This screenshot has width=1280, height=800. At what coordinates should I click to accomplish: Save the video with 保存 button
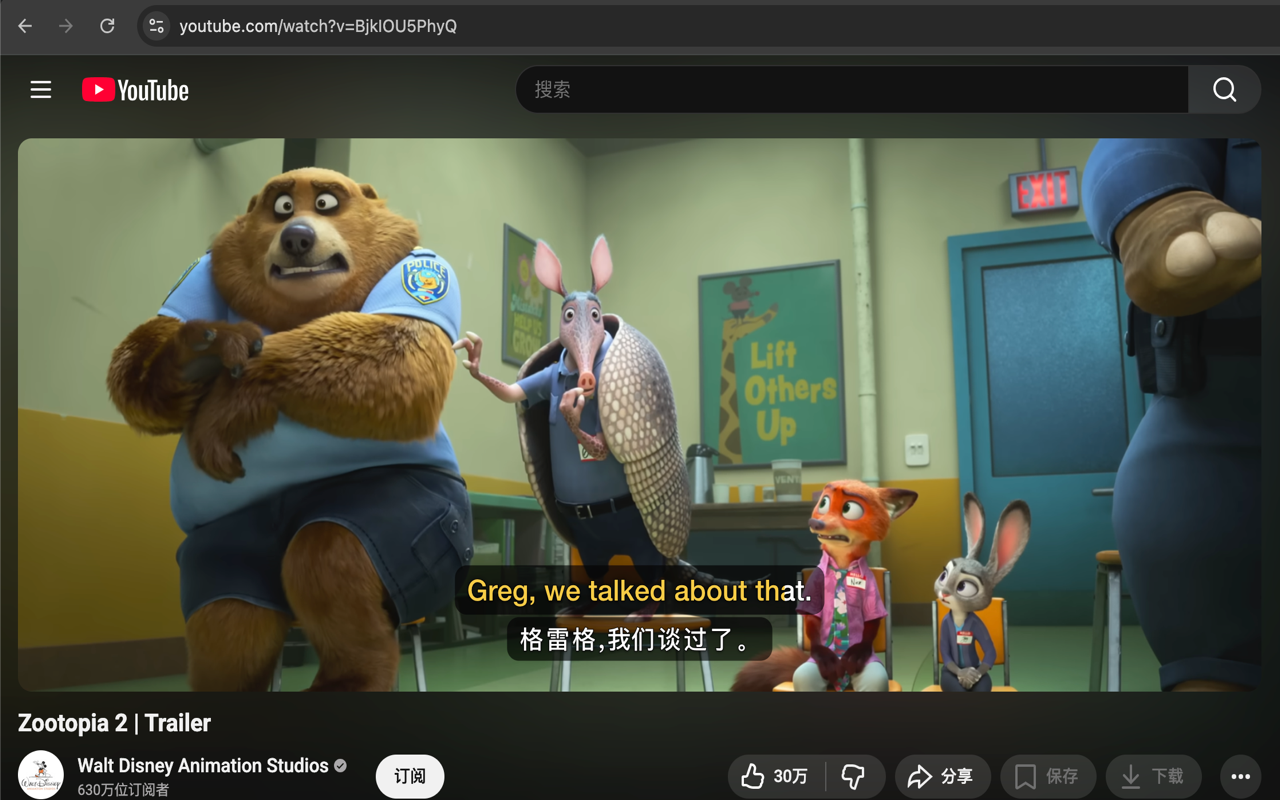click(1048, 776)
